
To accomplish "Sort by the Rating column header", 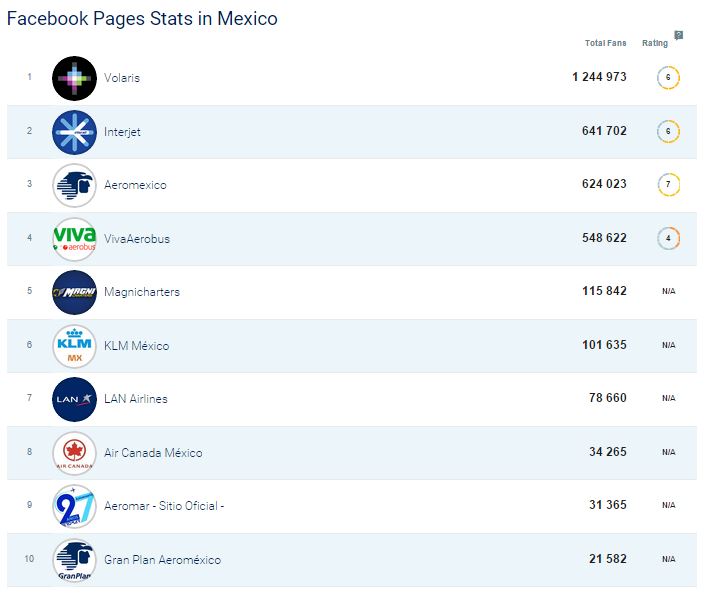I will (x=655, y=44).
